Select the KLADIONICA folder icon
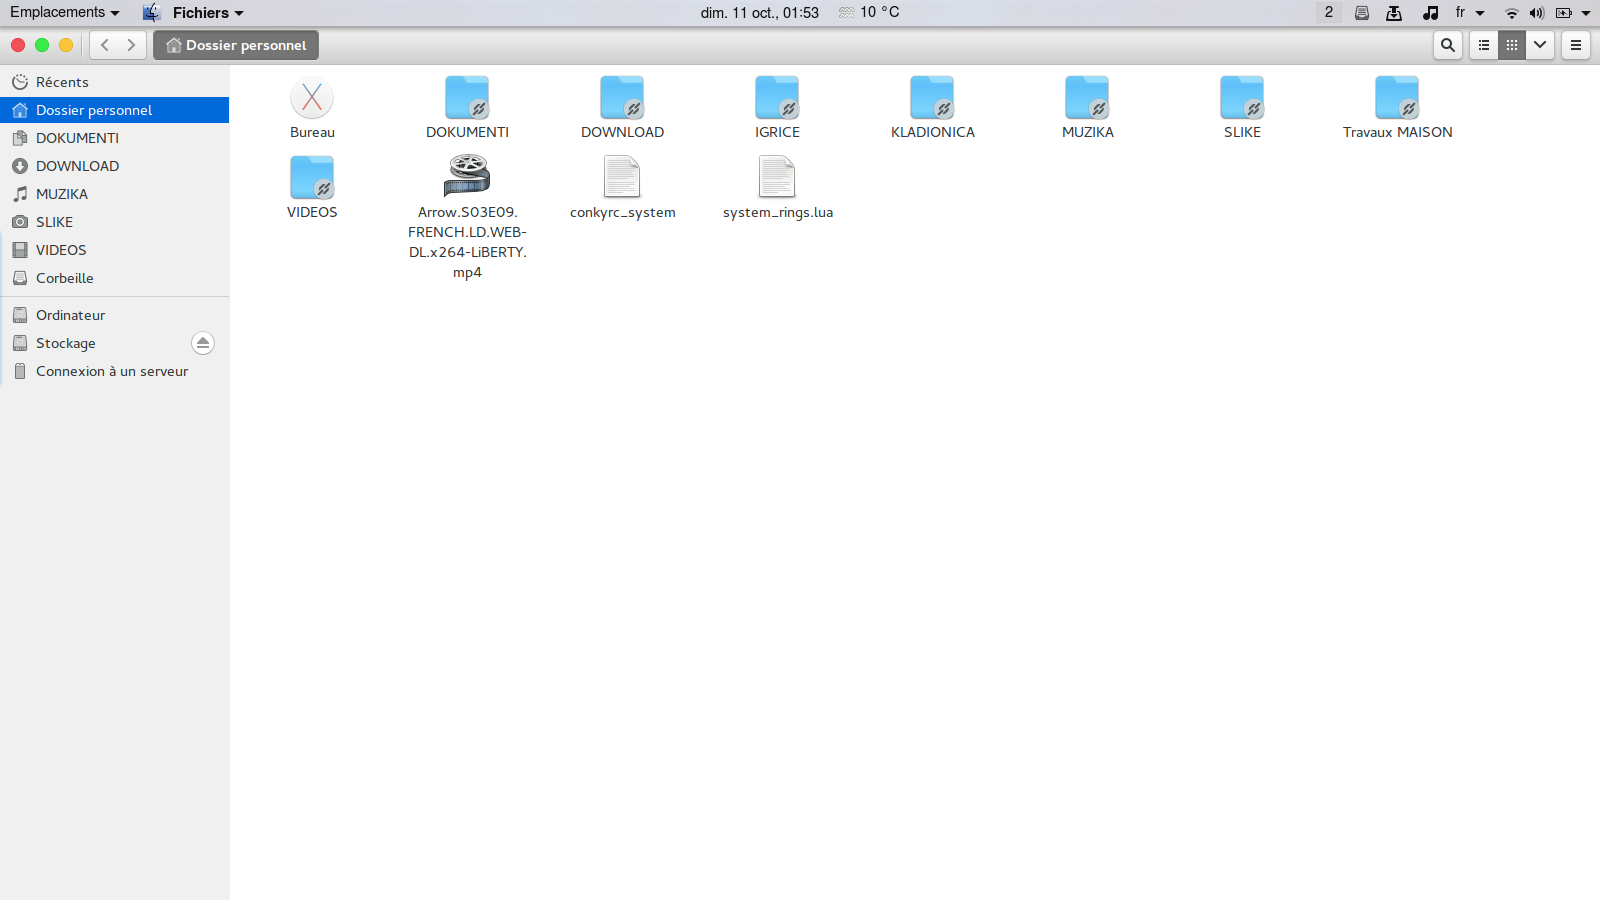 (x=932, y=98)
